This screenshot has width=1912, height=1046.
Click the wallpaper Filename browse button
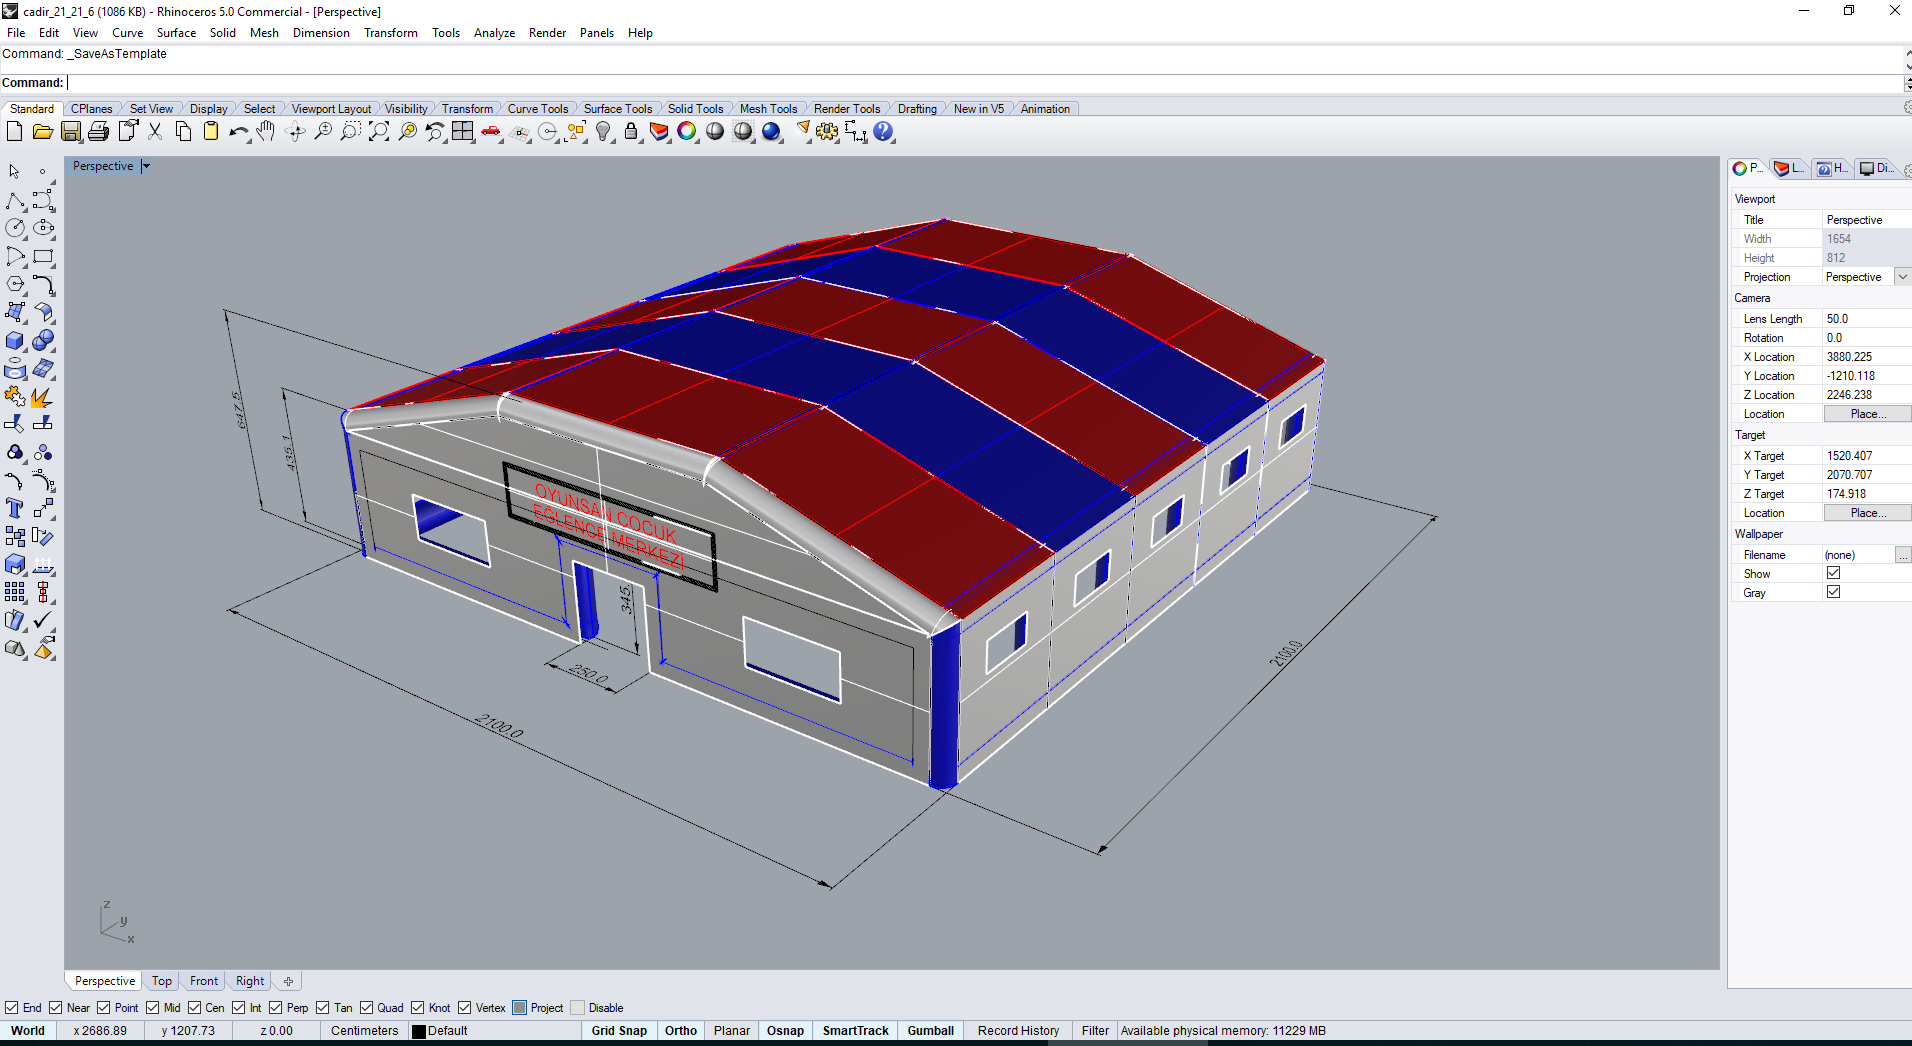pyautogui.click(x=1902, y=555)
